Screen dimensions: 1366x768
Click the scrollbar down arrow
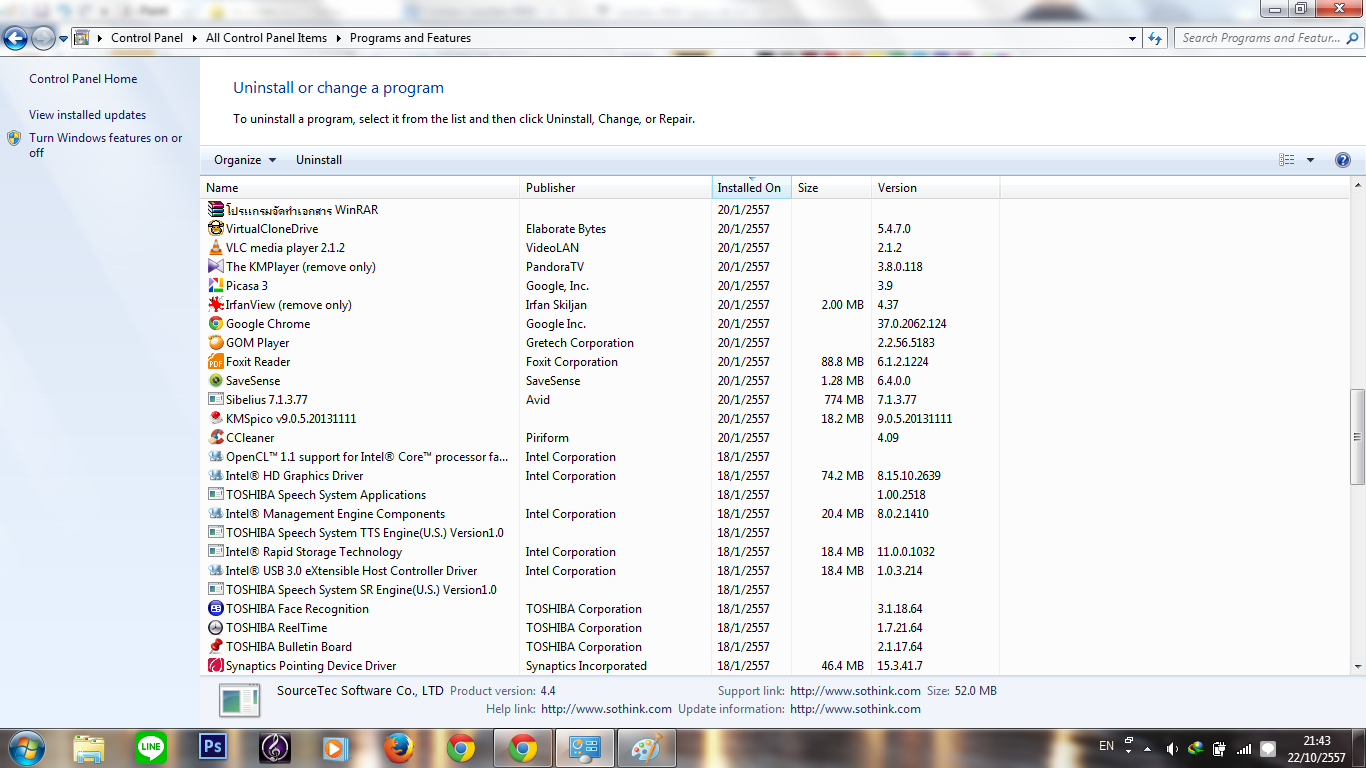pyautogui.click(x=1357, y=666)
